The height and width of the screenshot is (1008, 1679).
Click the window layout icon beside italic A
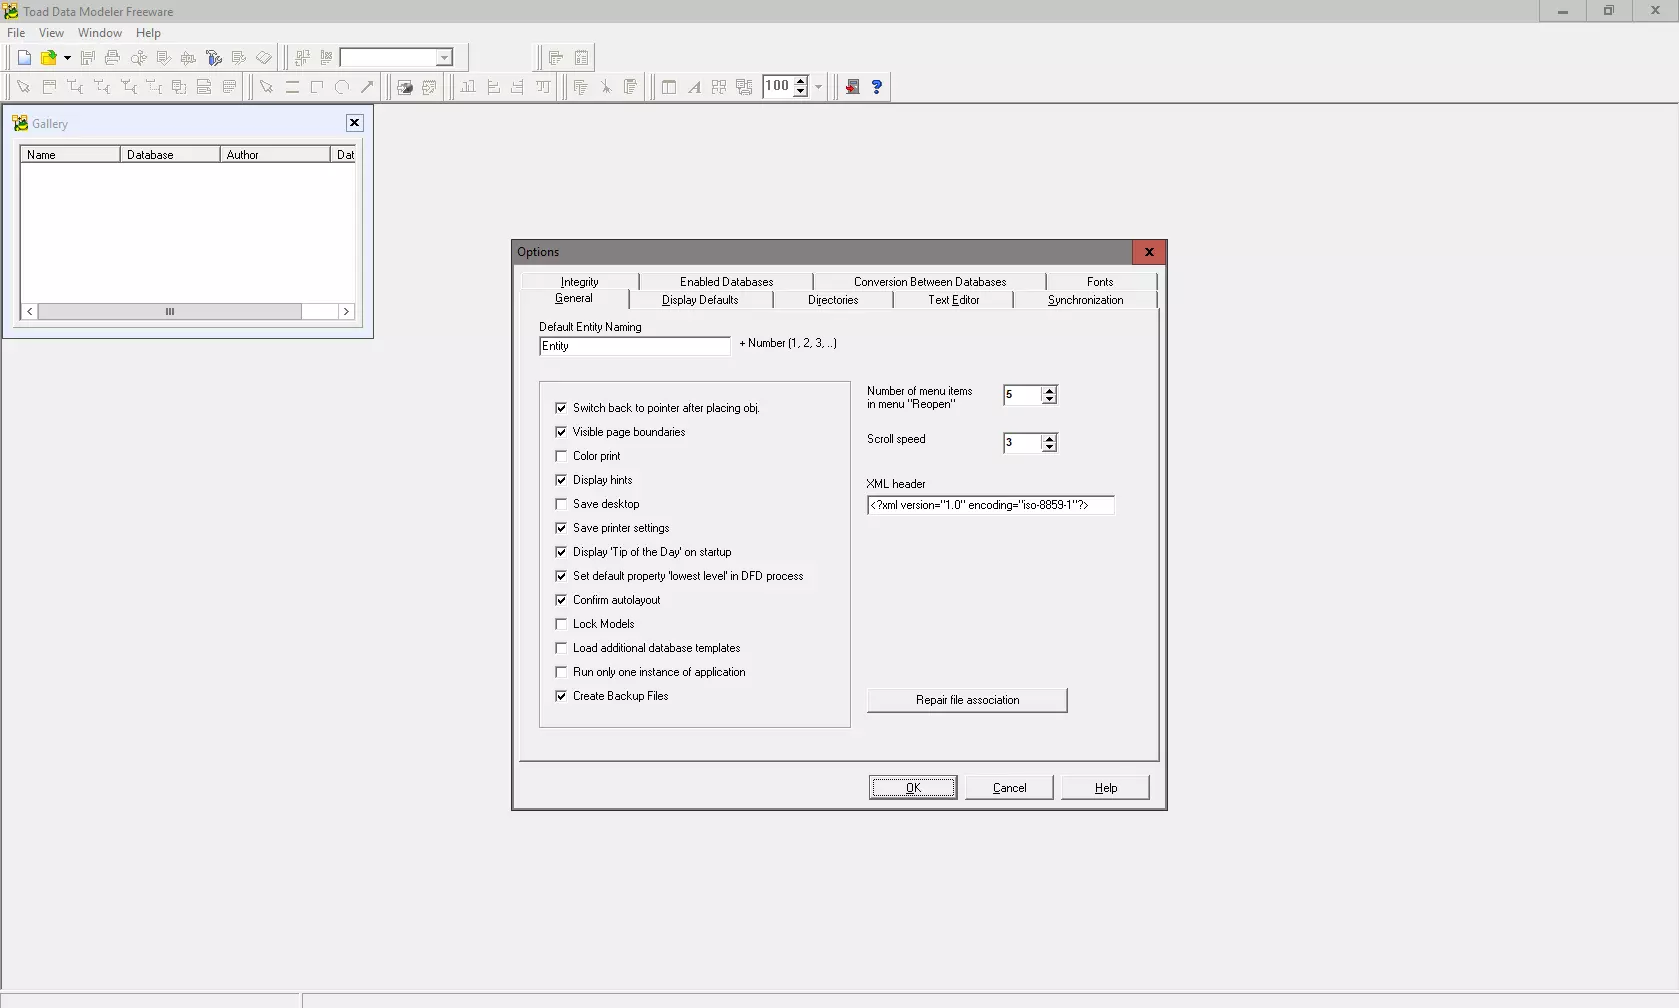click(669, 87)
